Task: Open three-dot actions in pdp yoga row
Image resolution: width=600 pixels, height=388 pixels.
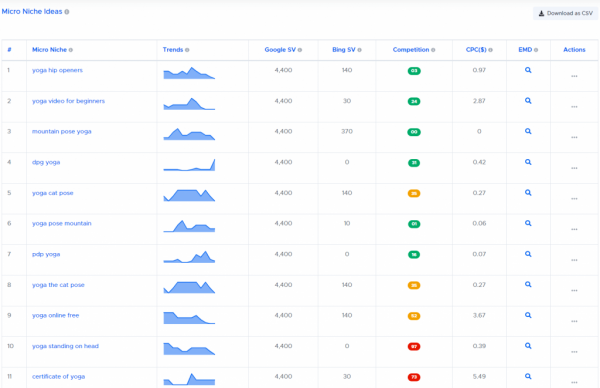Action: pos(574,260)
